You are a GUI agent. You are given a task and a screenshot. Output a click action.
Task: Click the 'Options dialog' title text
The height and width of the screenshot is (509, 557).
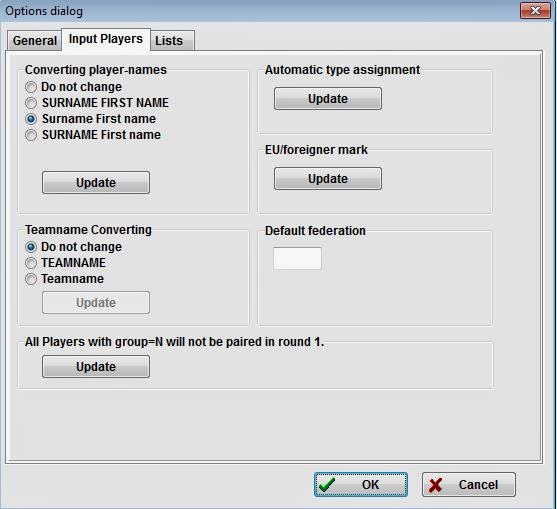point(44,11)
